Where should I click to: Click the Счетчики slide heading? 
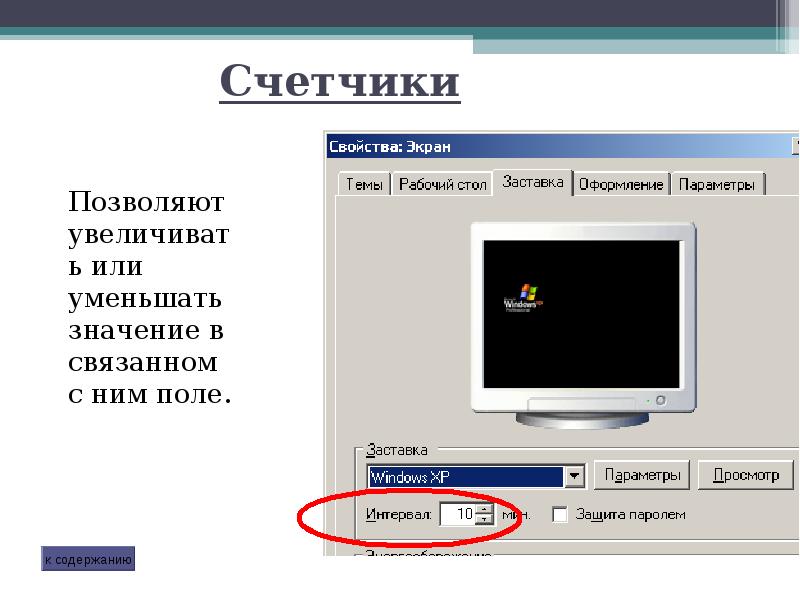(340, 81)
